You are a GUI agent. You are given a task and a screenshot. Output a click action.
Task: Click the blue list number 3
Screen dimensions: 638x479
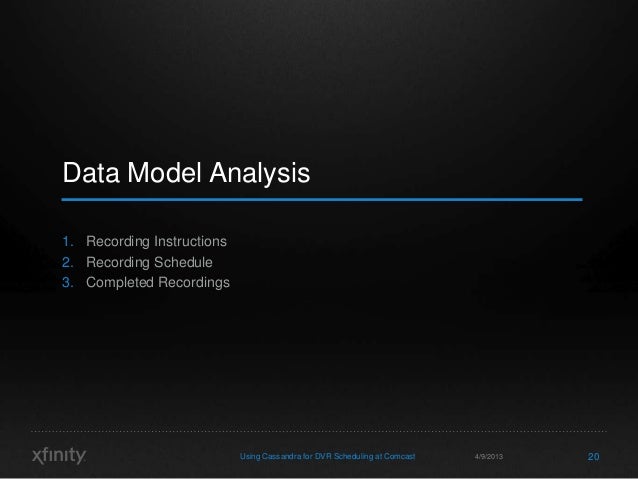pos(68,282)
